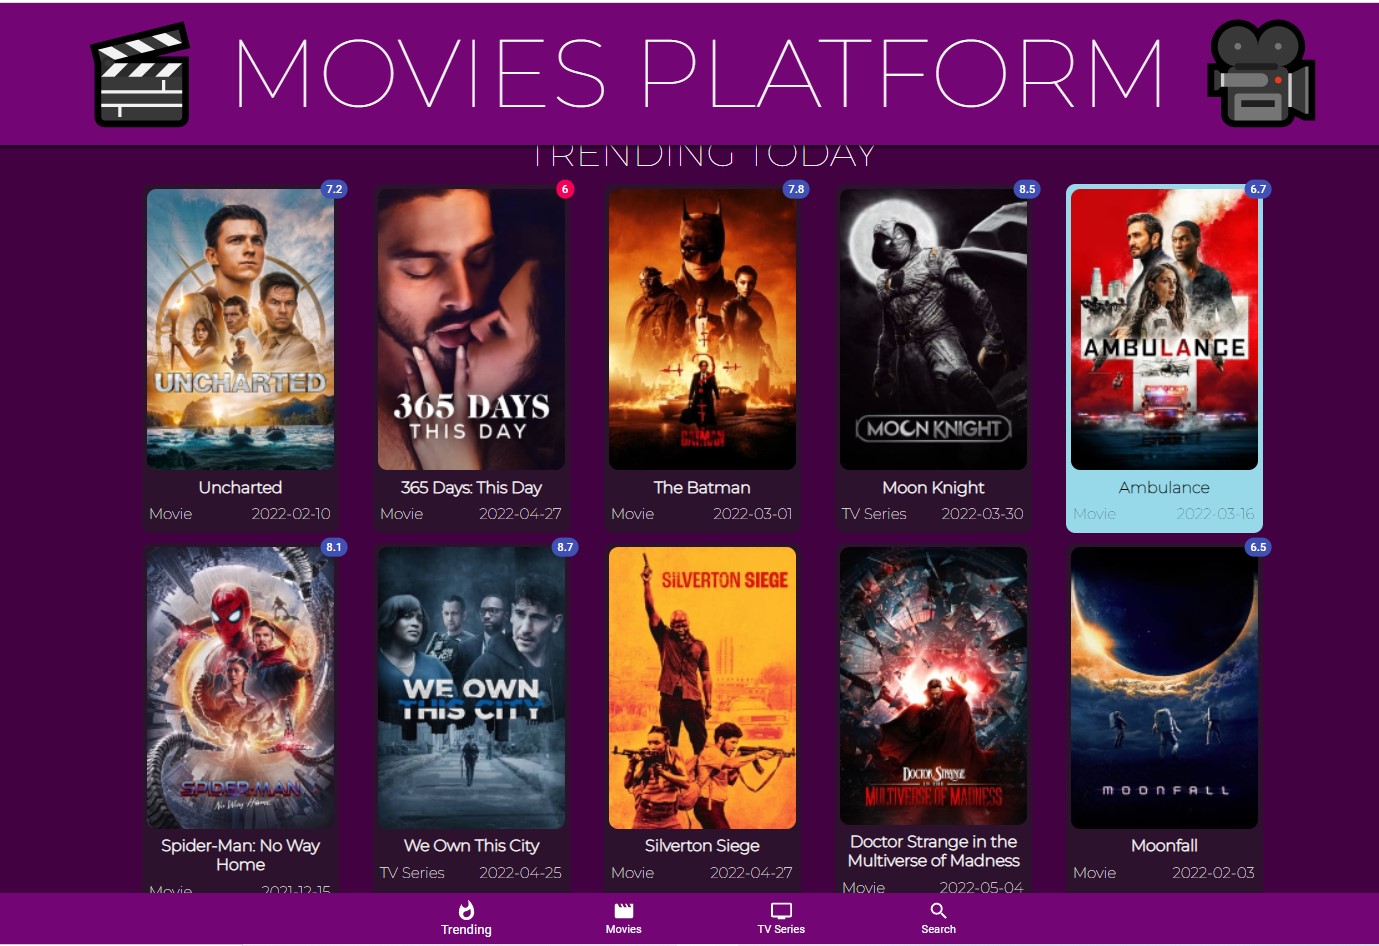1379x946 pixels.
Task: Click the release date 2022-02-10
Action: click(290, 514)
